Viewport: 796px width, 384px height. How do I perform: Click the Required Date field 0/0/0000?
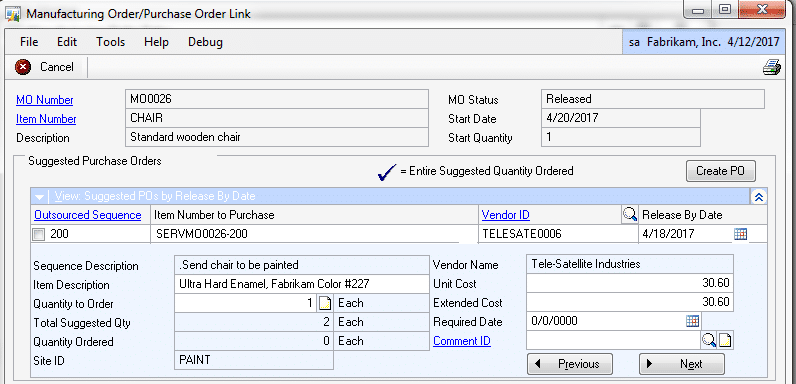point(606,321)
